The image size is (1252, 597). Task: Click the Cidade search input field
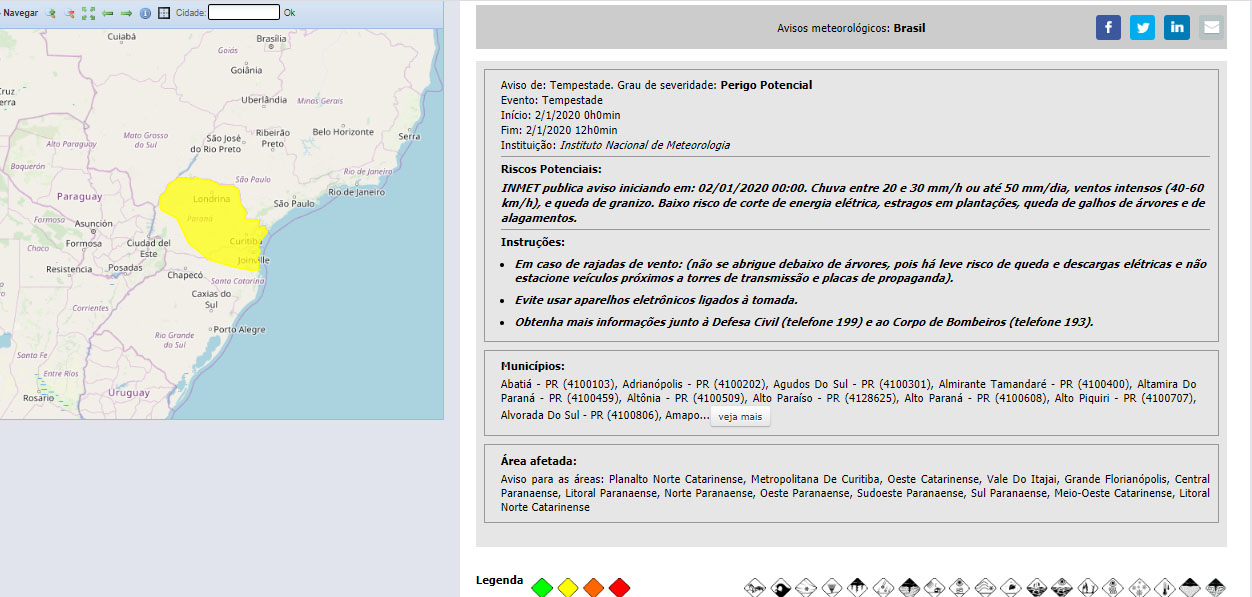[244, 13]
